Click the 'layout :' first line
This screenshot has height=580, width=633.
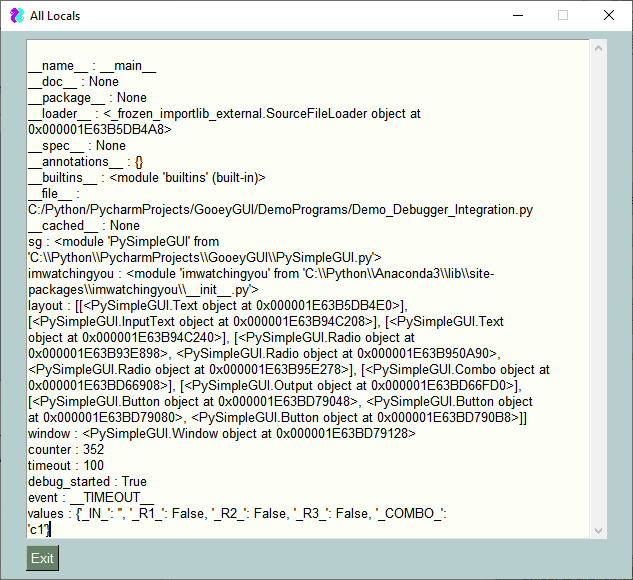coord(218,306)
